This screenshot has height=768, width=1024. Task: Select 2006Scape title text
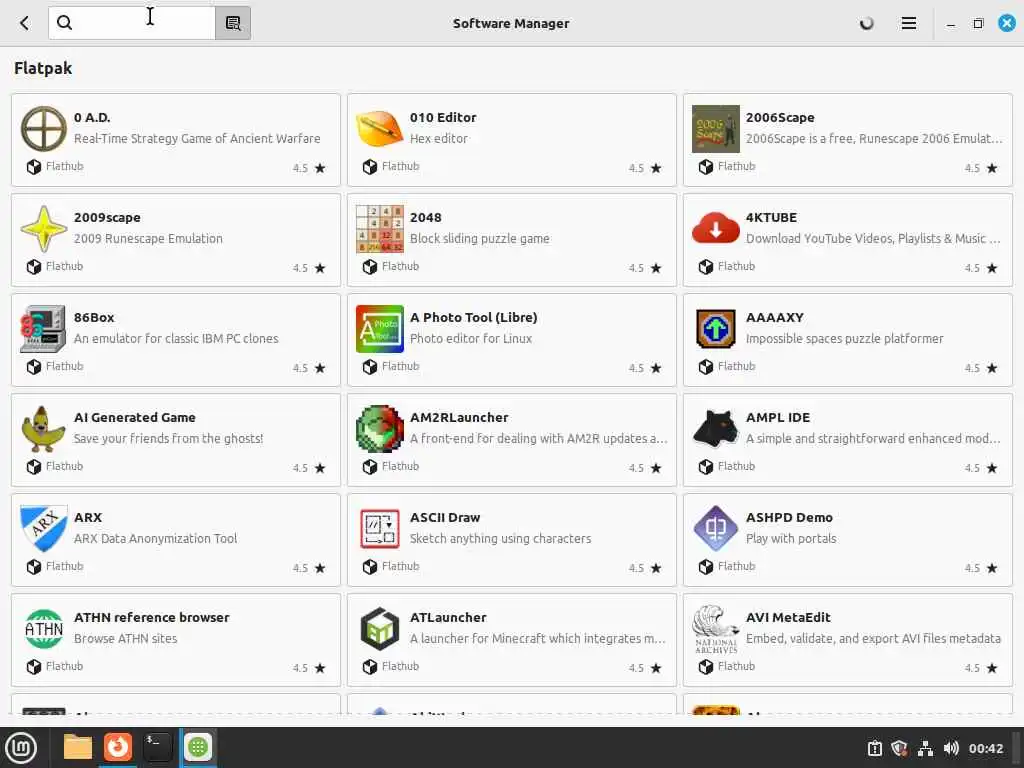coord(780,118)
